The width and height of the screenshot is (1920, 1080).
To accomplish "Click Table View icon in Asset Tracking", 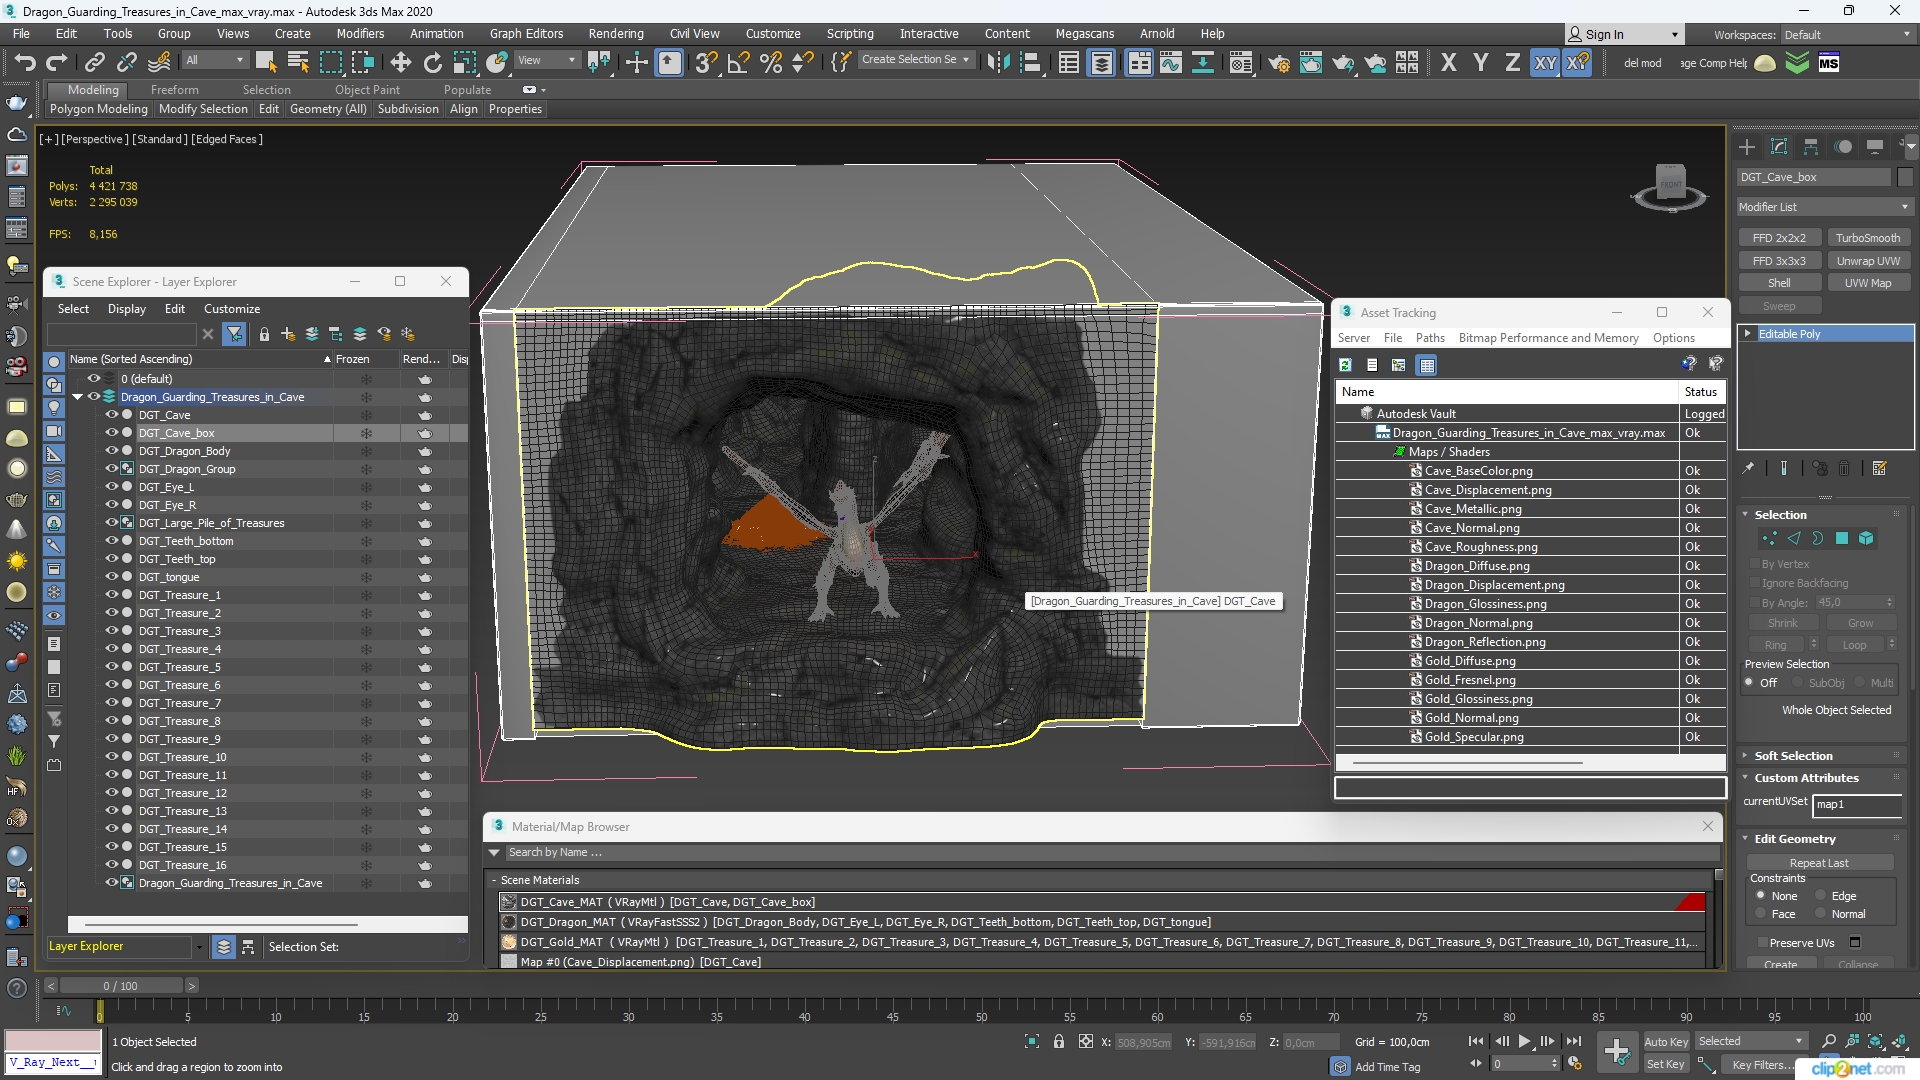I will (x=1427, y=365).
